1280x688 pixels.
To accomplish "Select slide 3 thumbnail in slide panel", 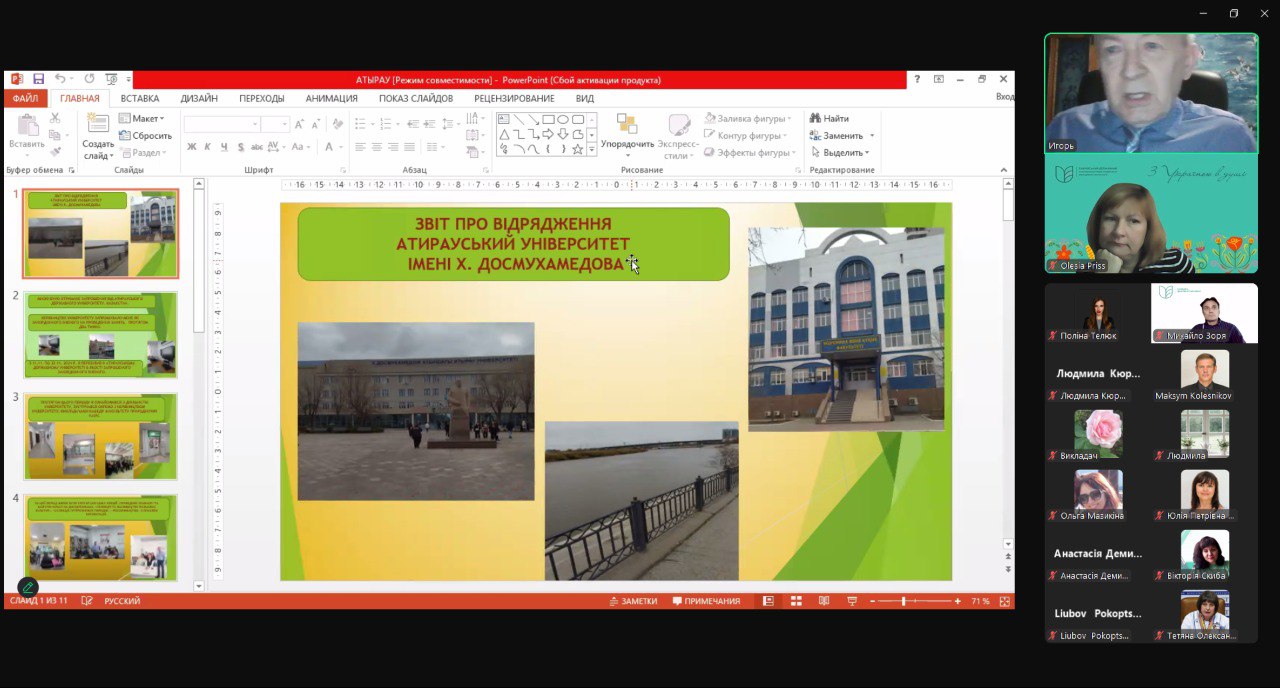I will [101, 436].
